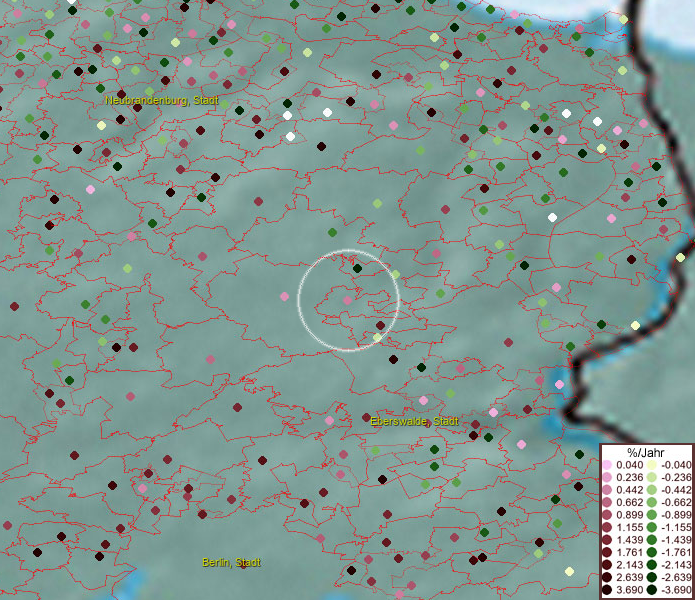Pick the 1.439 legend swatch

tap(607, 540)
